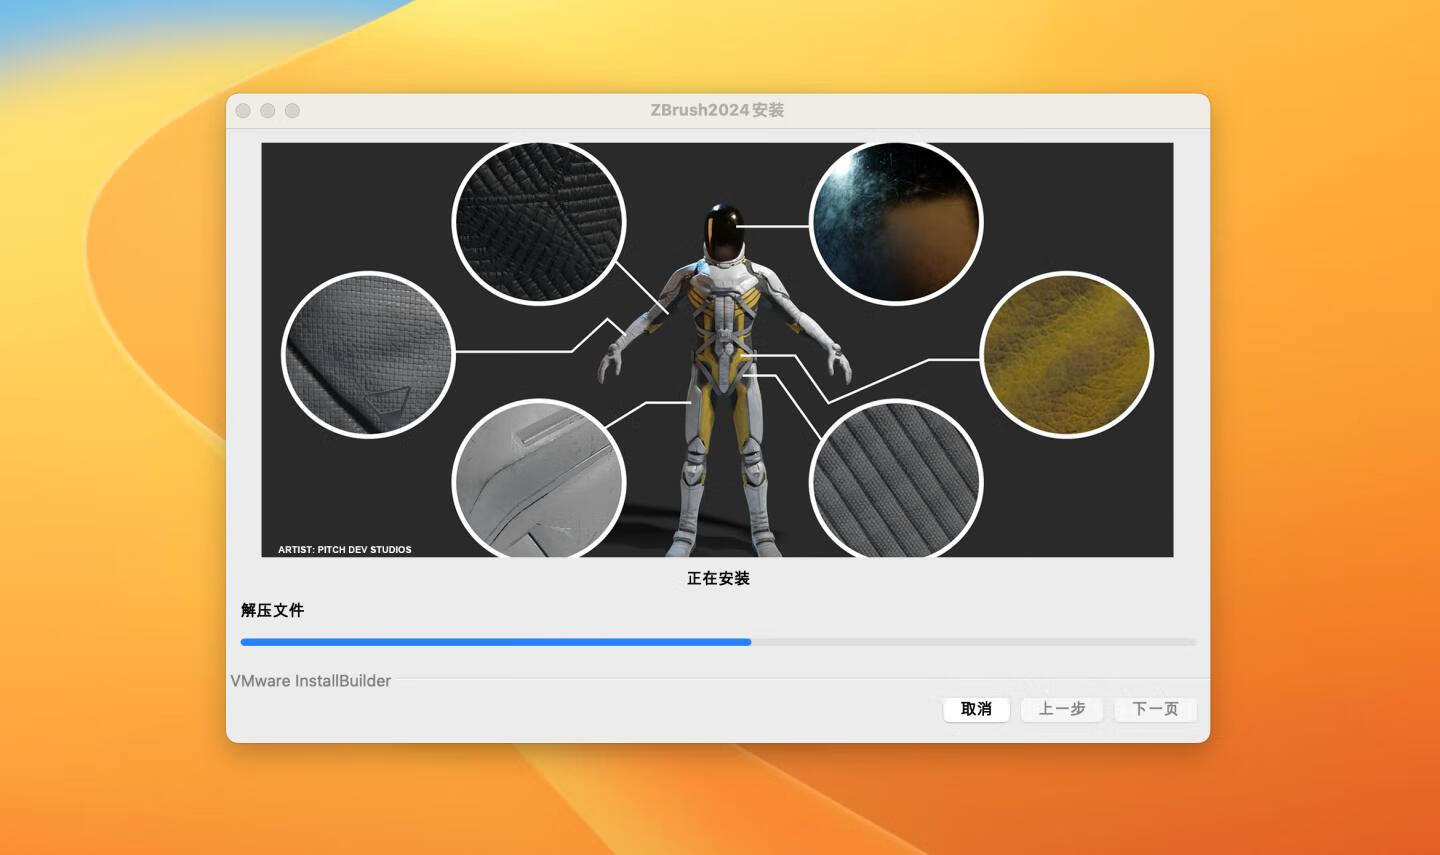1440x855 pixels.
Task: Click the astronaut splash image
Action: pos(717,350)
